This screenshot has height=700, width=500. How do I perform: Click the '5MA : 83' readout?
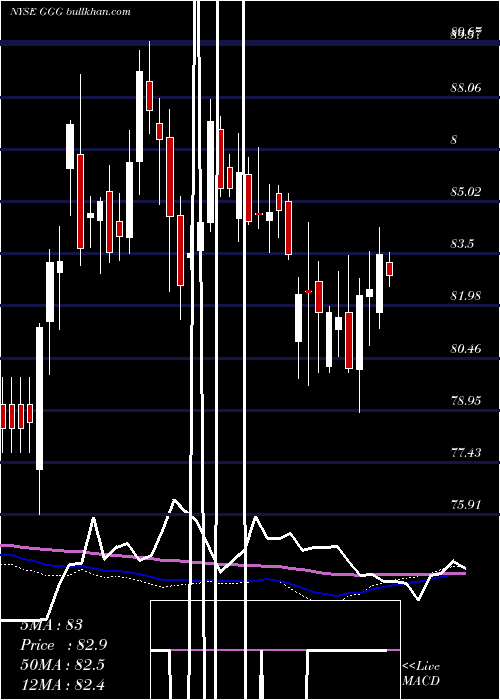coord(52,625)
